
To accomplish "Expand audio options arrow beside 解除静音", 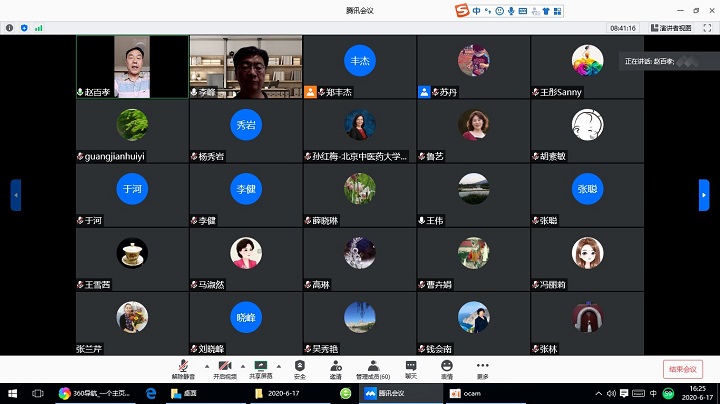I will click(205, 367).
